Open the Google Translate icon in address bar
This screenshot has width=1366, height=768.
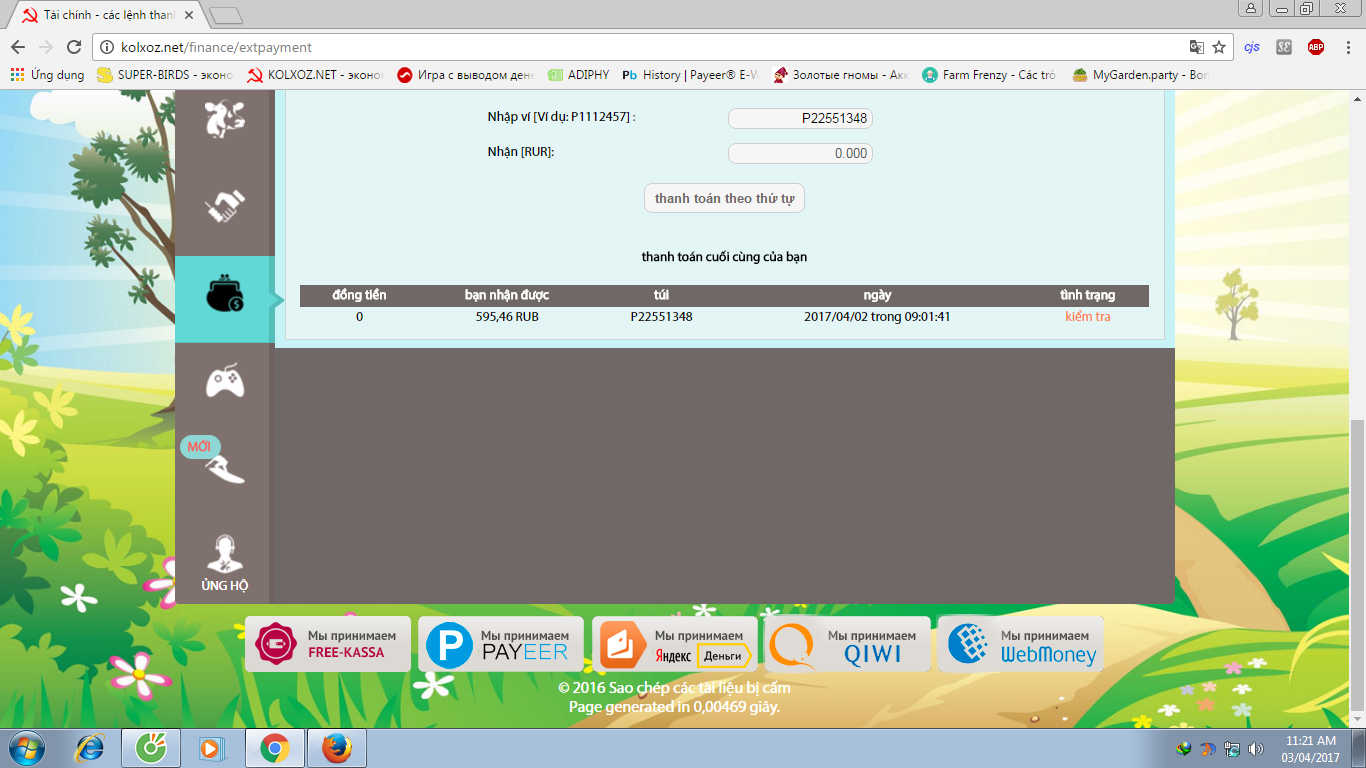point(1196,47)
